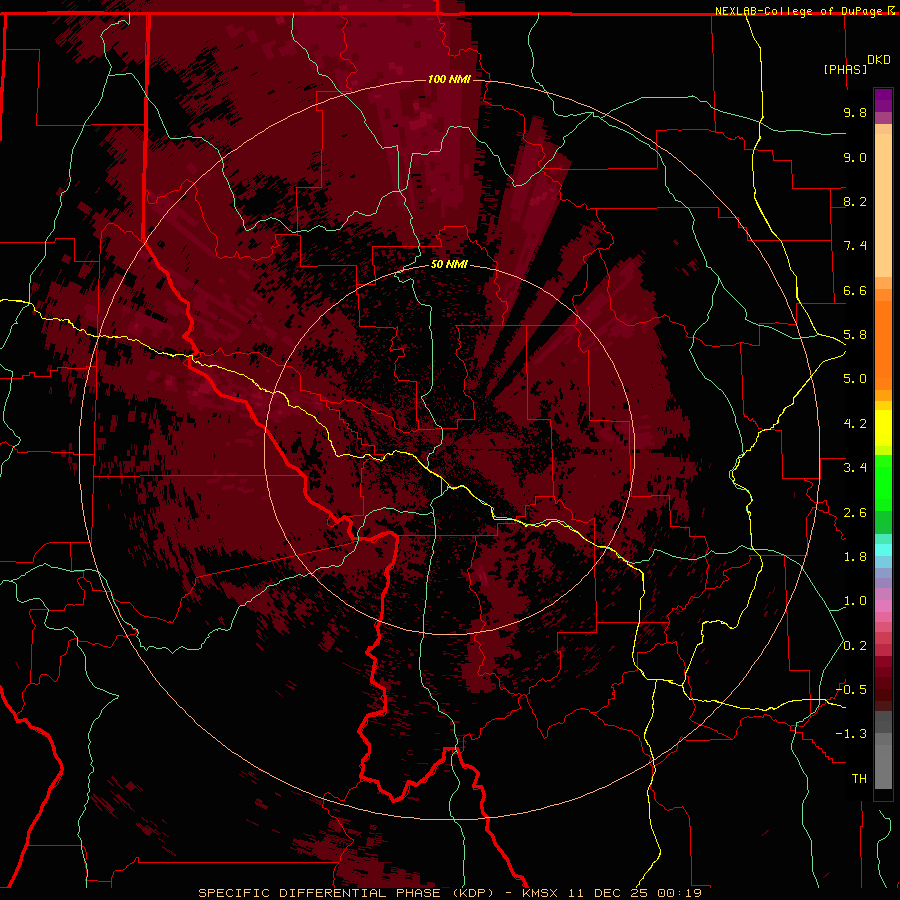
Task: Pick the pink segment of the color bar
Action: (x=883, y=606)
